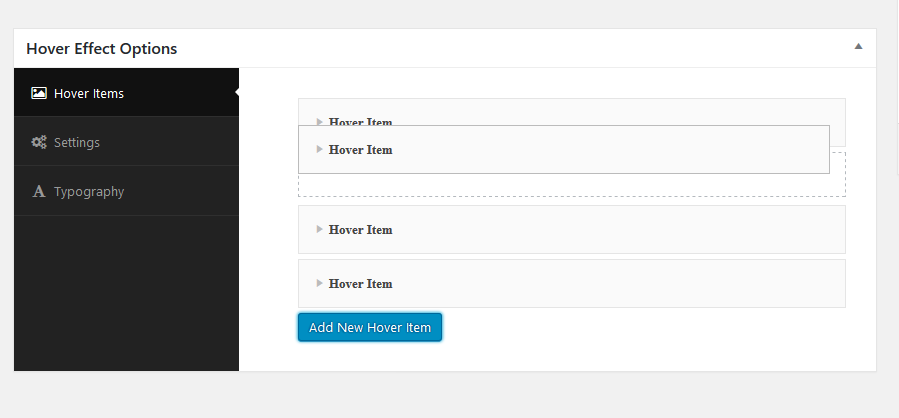Screen dimensions: 899x418
Task: Collapse the Hover Effect Options panel arrow
Action: [858, 46]
